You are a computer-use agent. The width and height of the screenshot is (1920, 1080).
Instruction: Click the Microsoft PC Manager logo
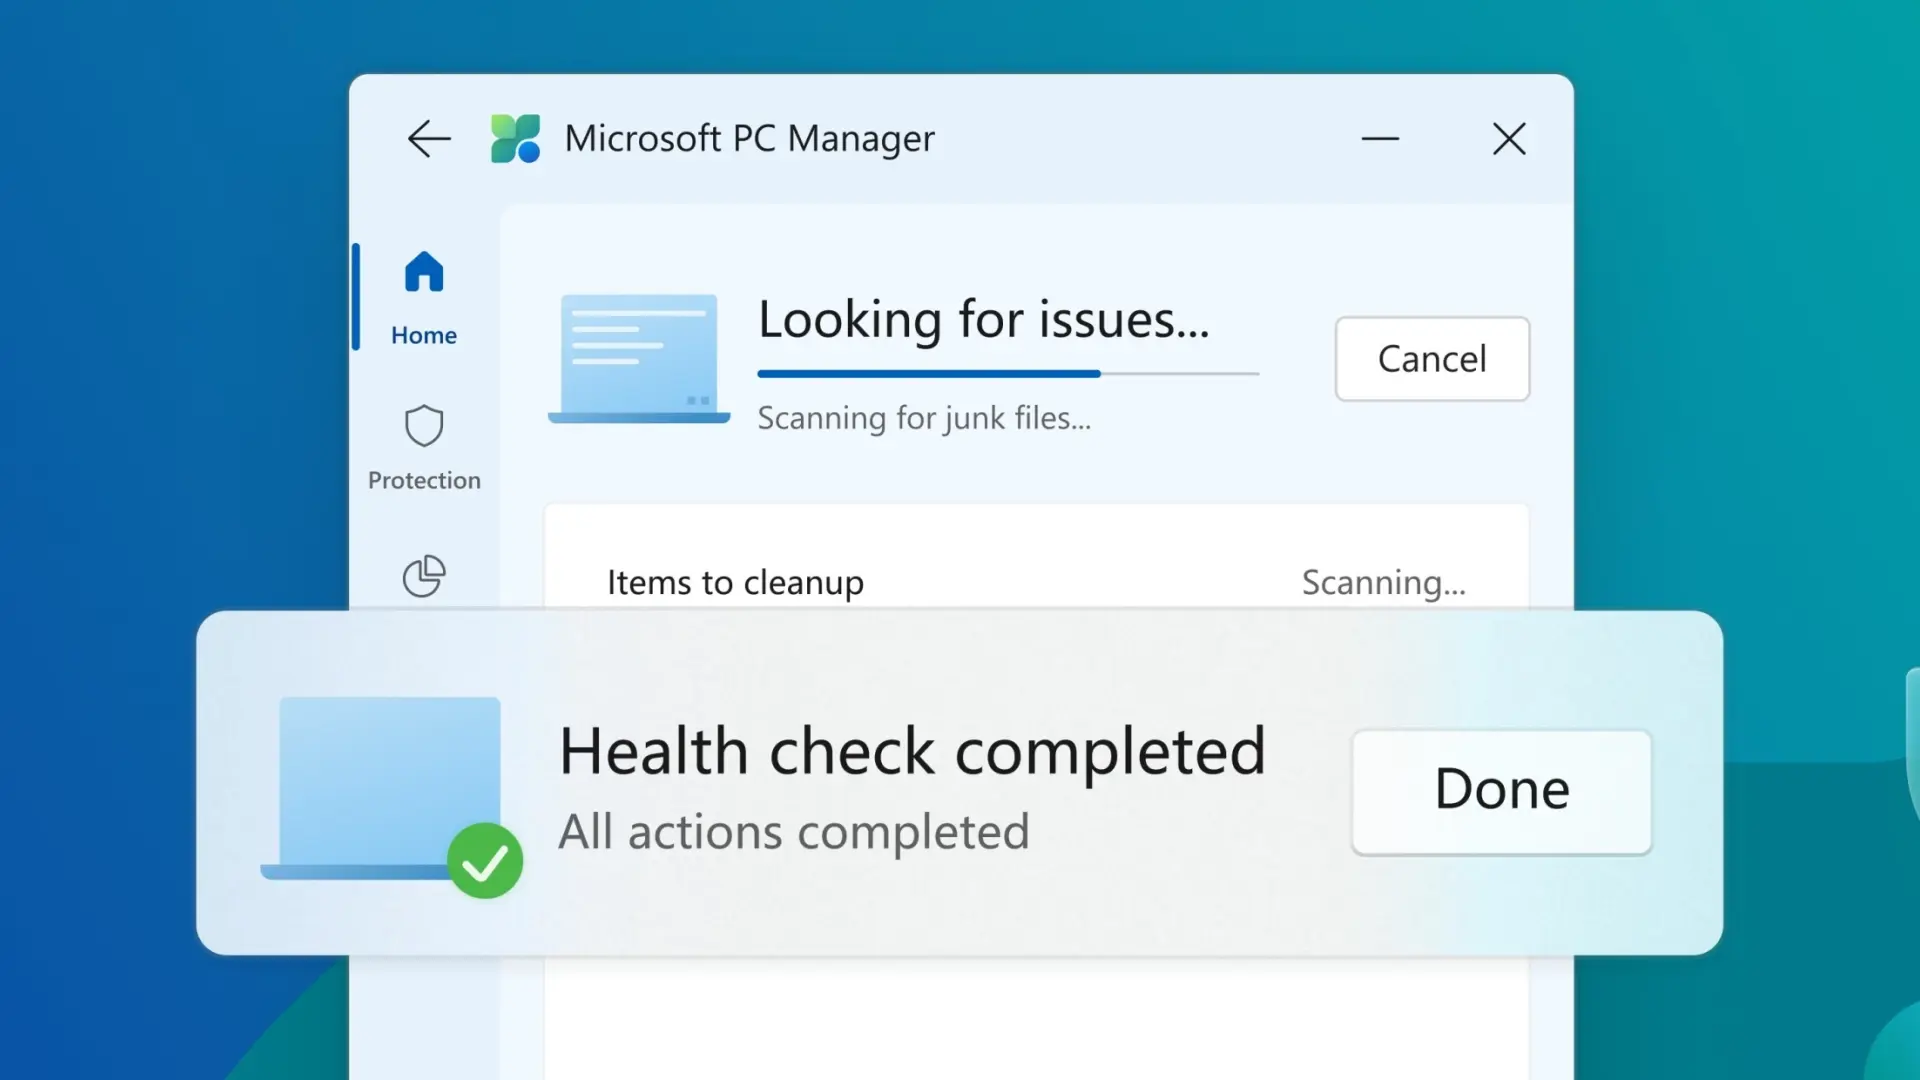[x=515, y=138]
